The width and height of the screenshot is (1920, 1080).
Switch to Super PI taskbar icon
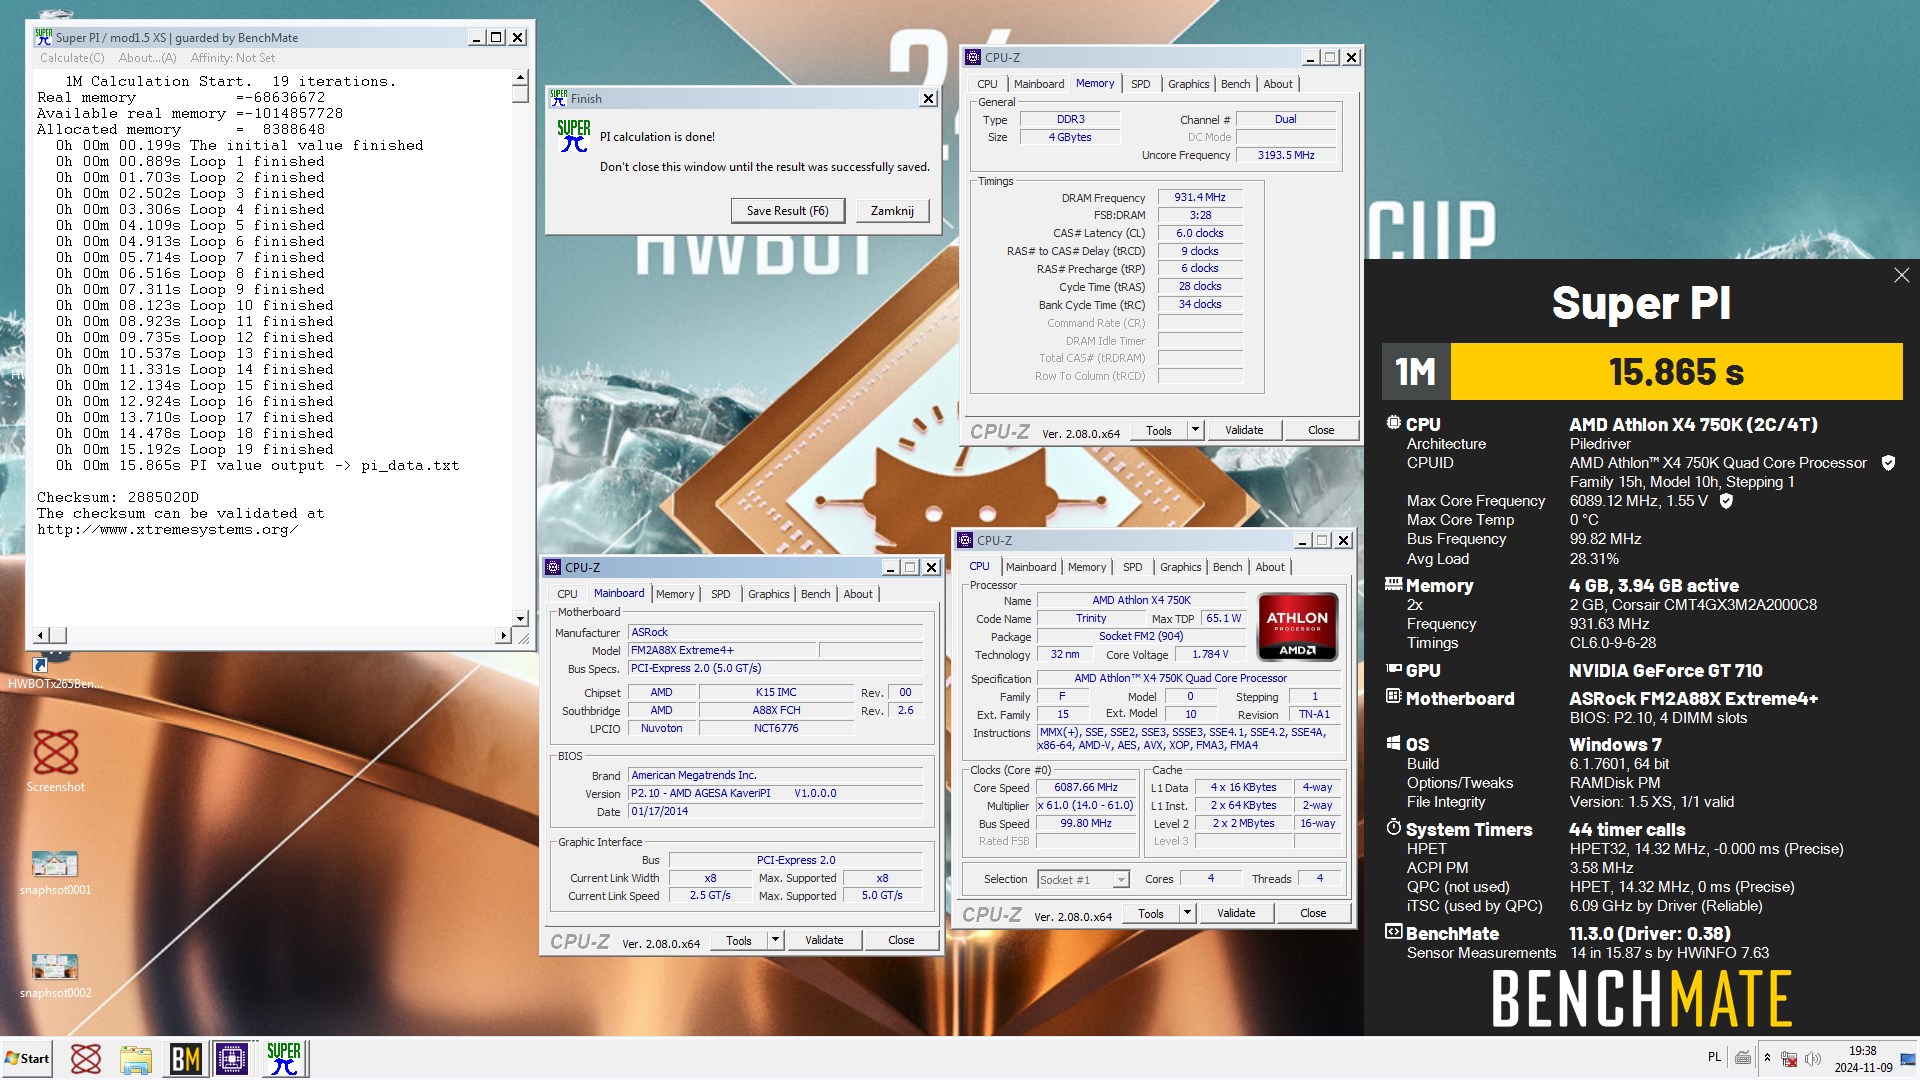285,1058
